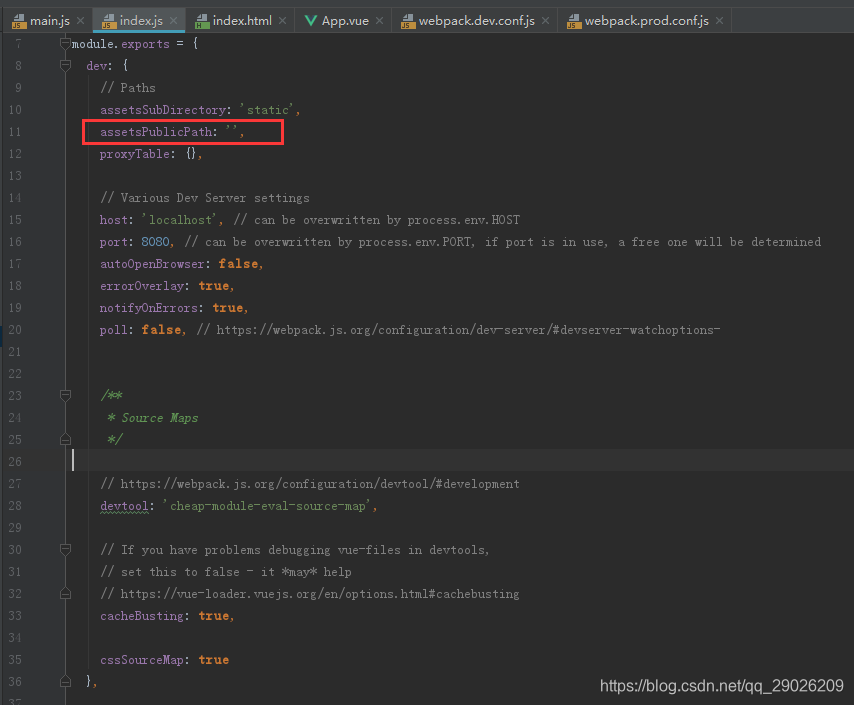Image resolution: width=854 pixels, height=705 pixels.
Task: Collapse the comment block at line 30
Action: pyautogui.click(x=65, y=549)
